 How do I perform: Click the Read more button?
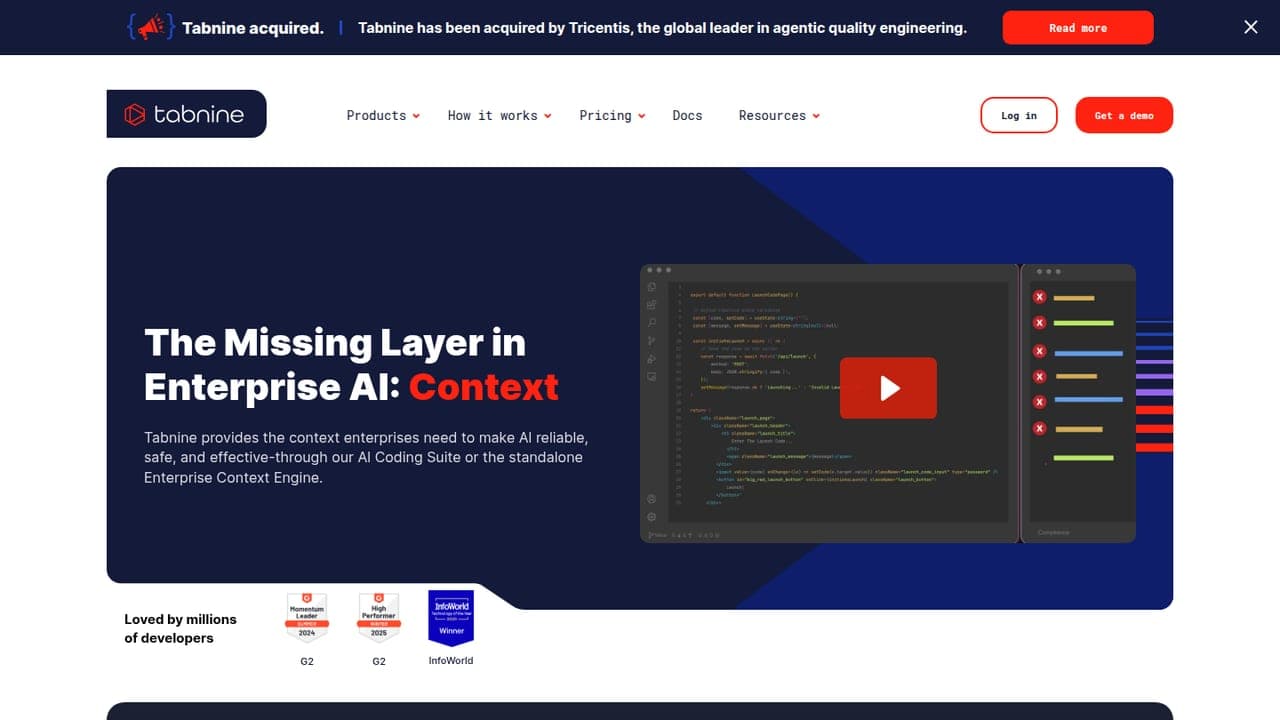pos(1078,28)
